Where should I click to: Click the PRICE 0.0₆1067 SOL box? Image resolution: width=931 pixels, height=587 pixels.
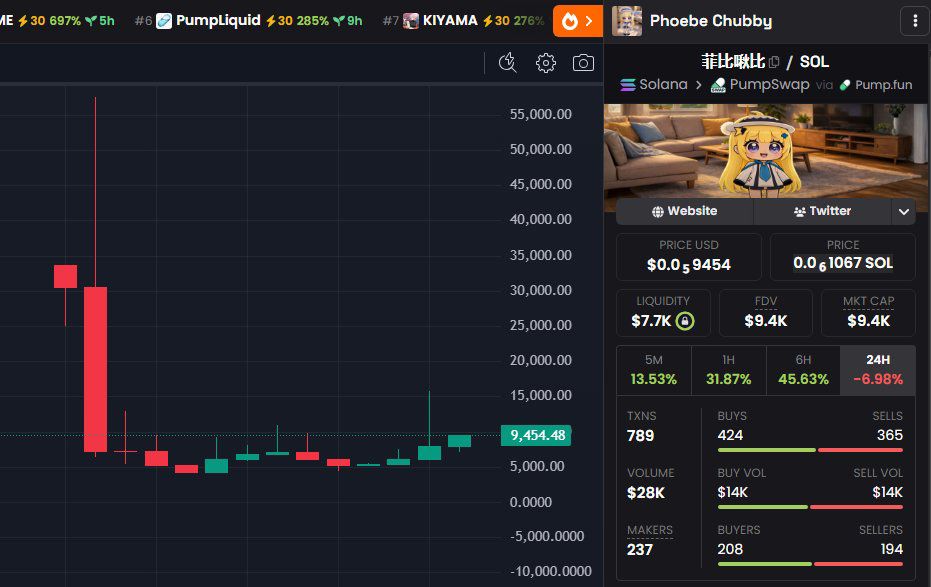point(843,256)
